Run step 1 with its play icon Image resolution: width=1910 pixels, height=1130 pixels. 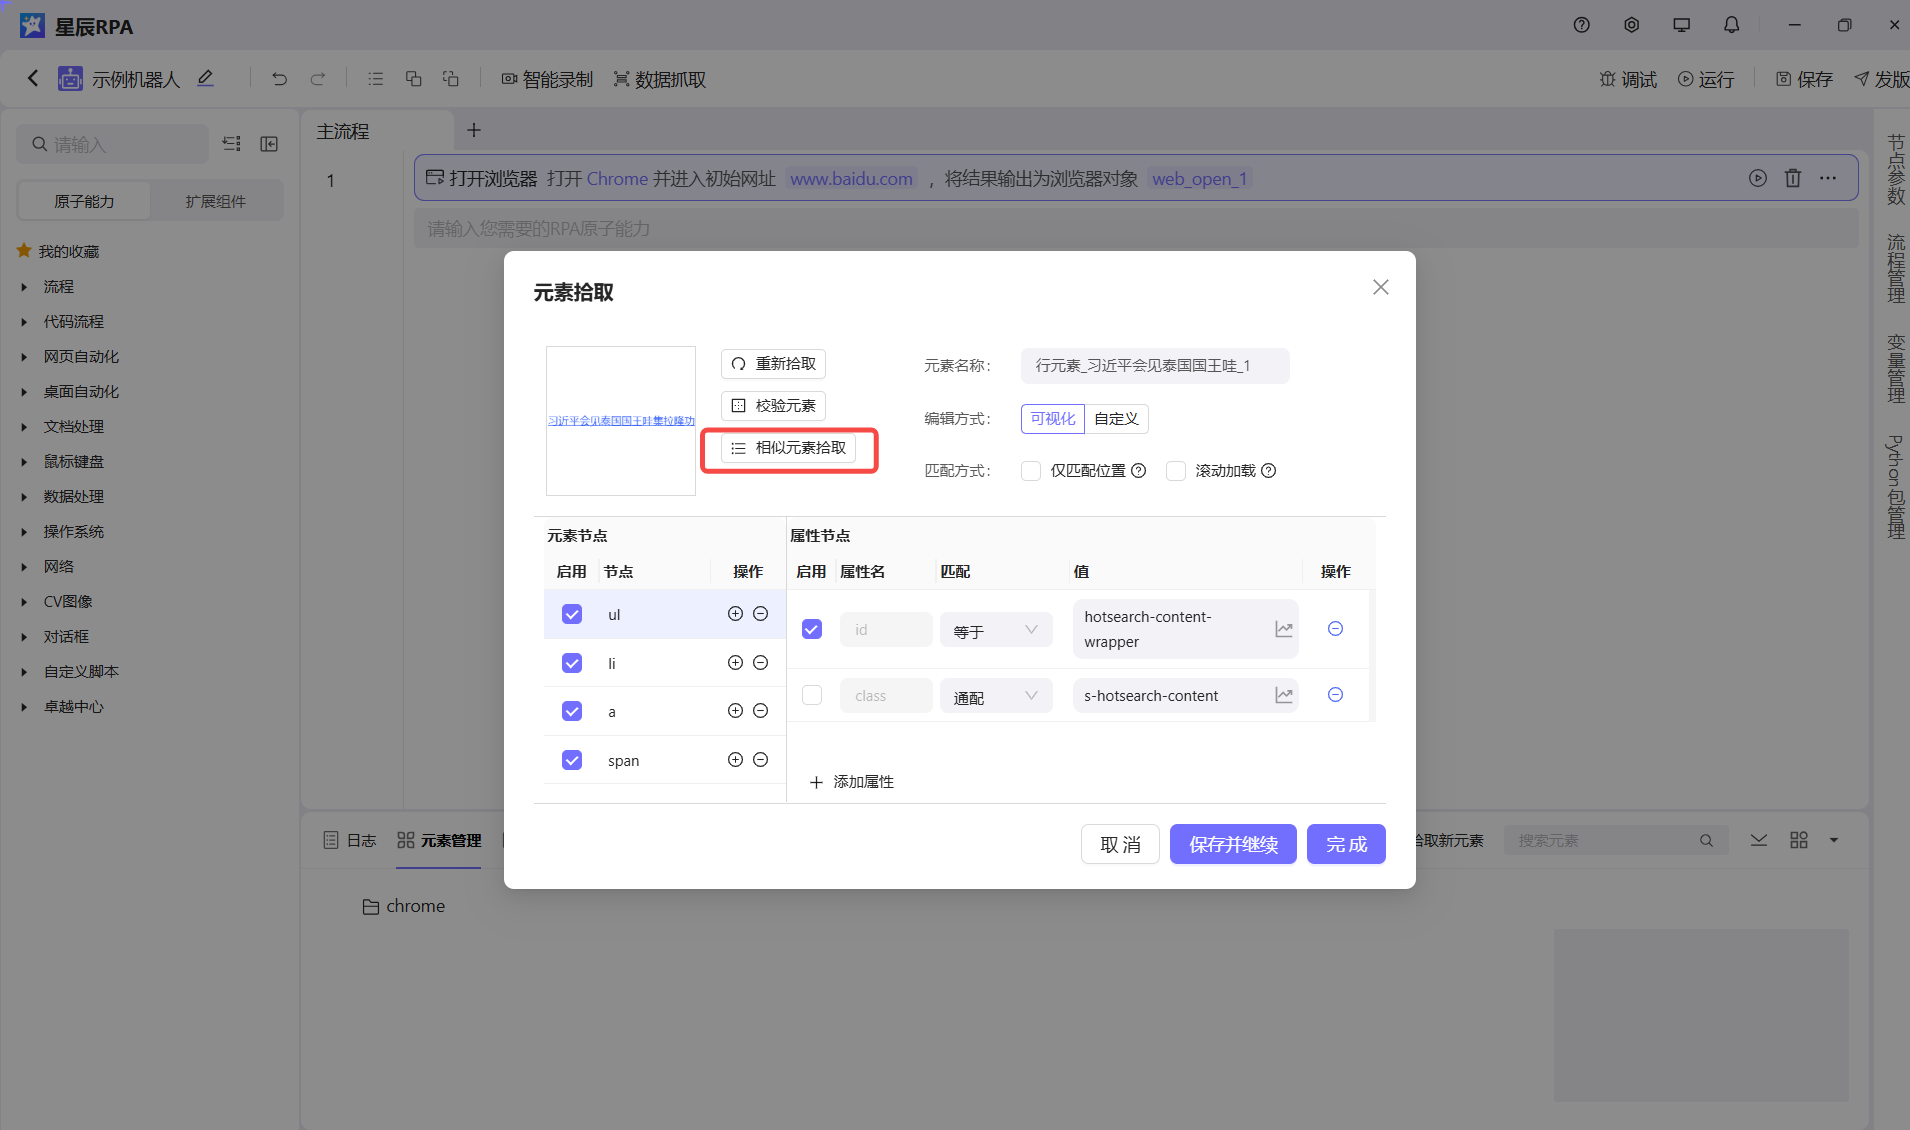pyautogui.click(x=1757, y=178)
